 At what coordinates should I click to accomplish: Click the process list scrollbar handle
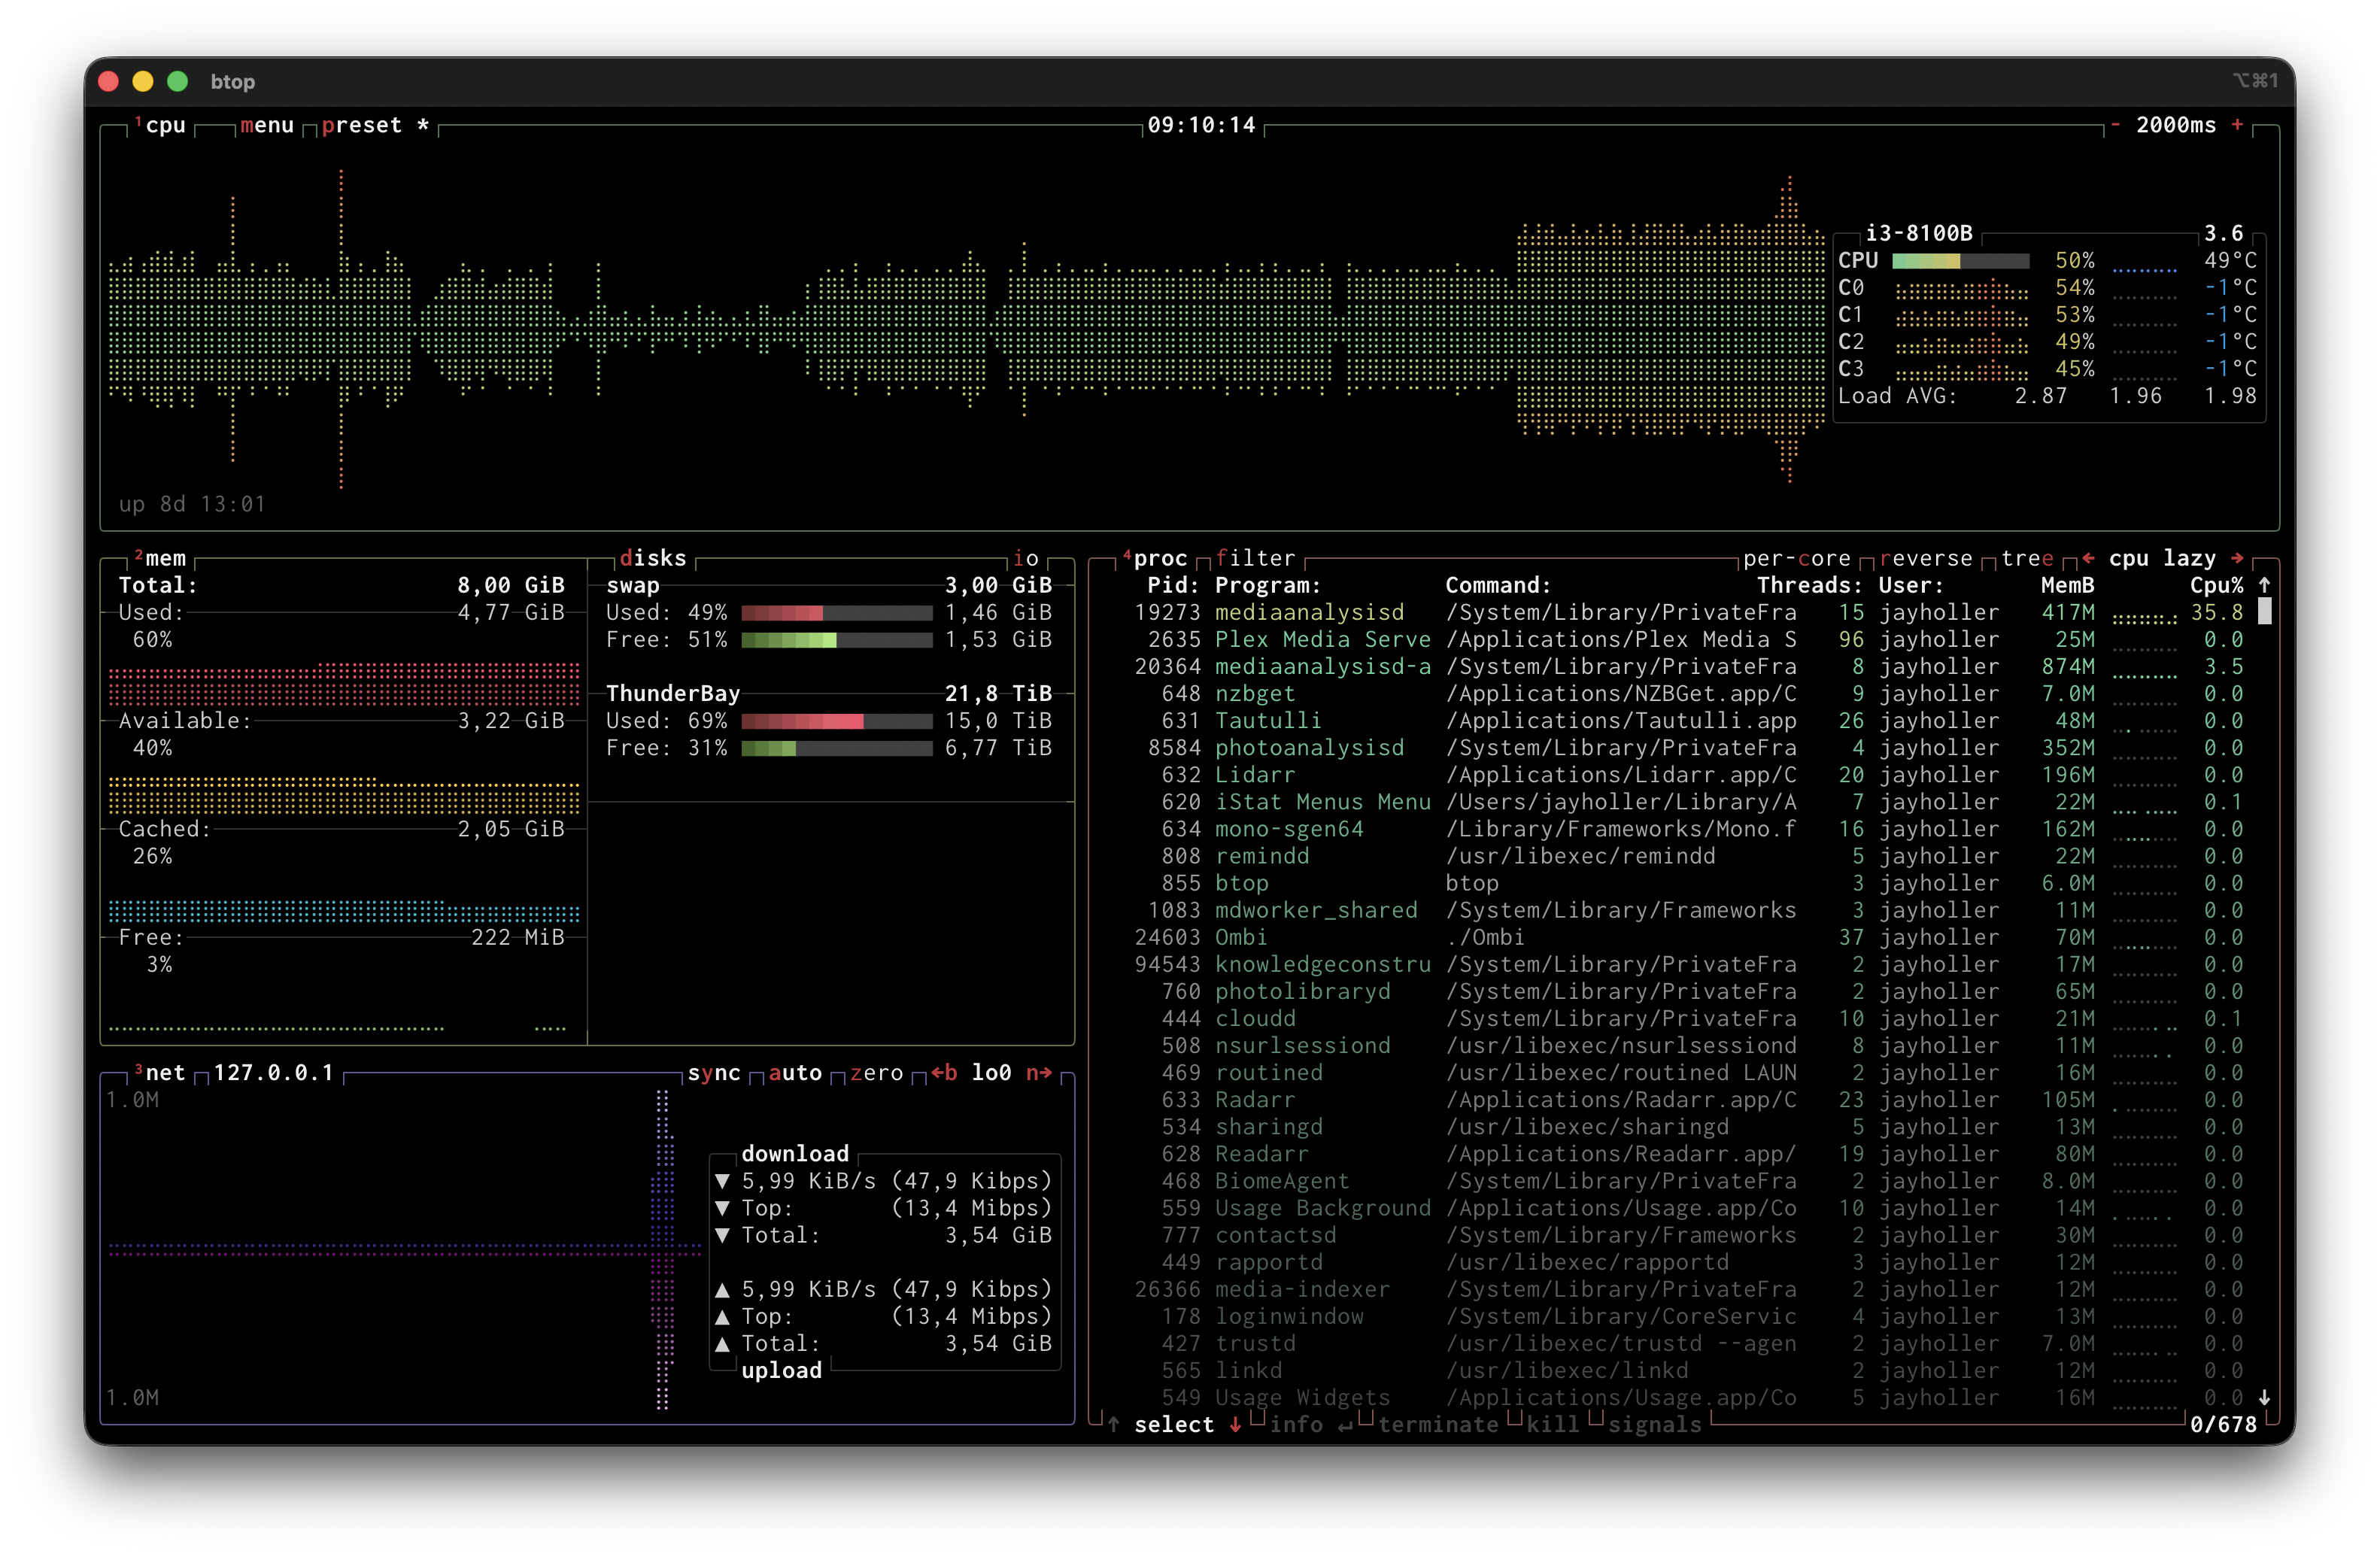(x=2264, y=611)
